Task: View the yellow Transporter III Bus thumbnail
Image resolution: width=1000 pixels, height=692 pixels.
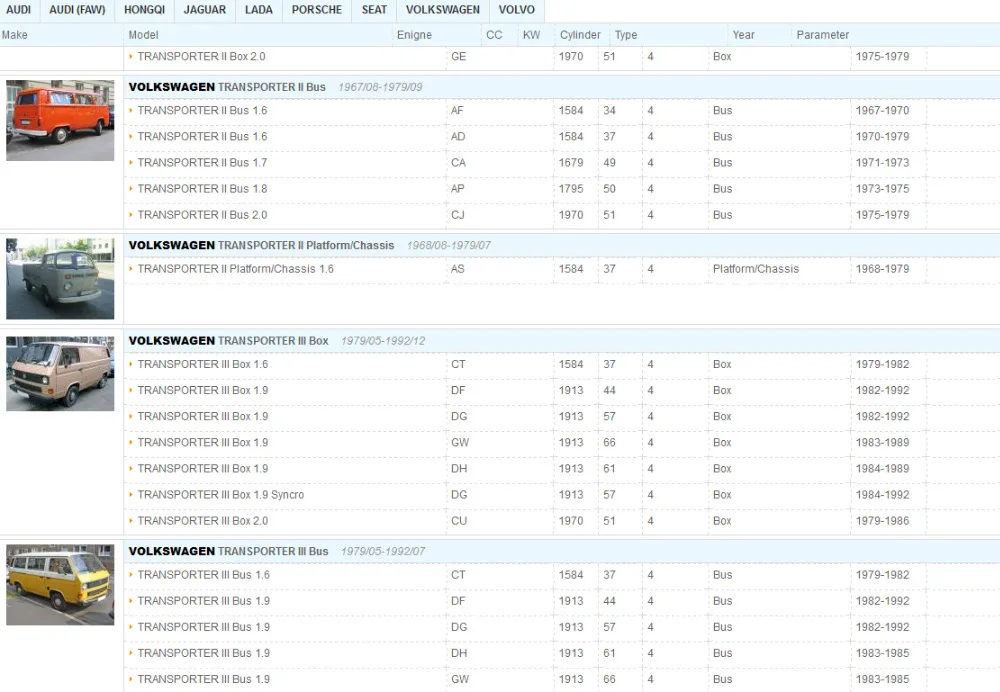Action: pyautogui.click(x=60, y=585)
